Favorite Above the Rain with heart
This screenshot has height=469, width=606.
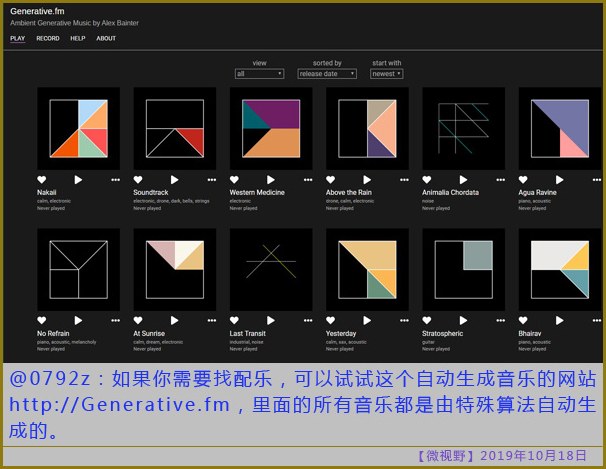330,180
